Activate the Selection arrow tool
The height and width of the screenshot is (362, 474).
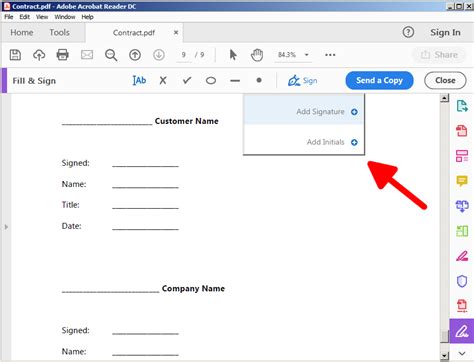coord(233,55)
